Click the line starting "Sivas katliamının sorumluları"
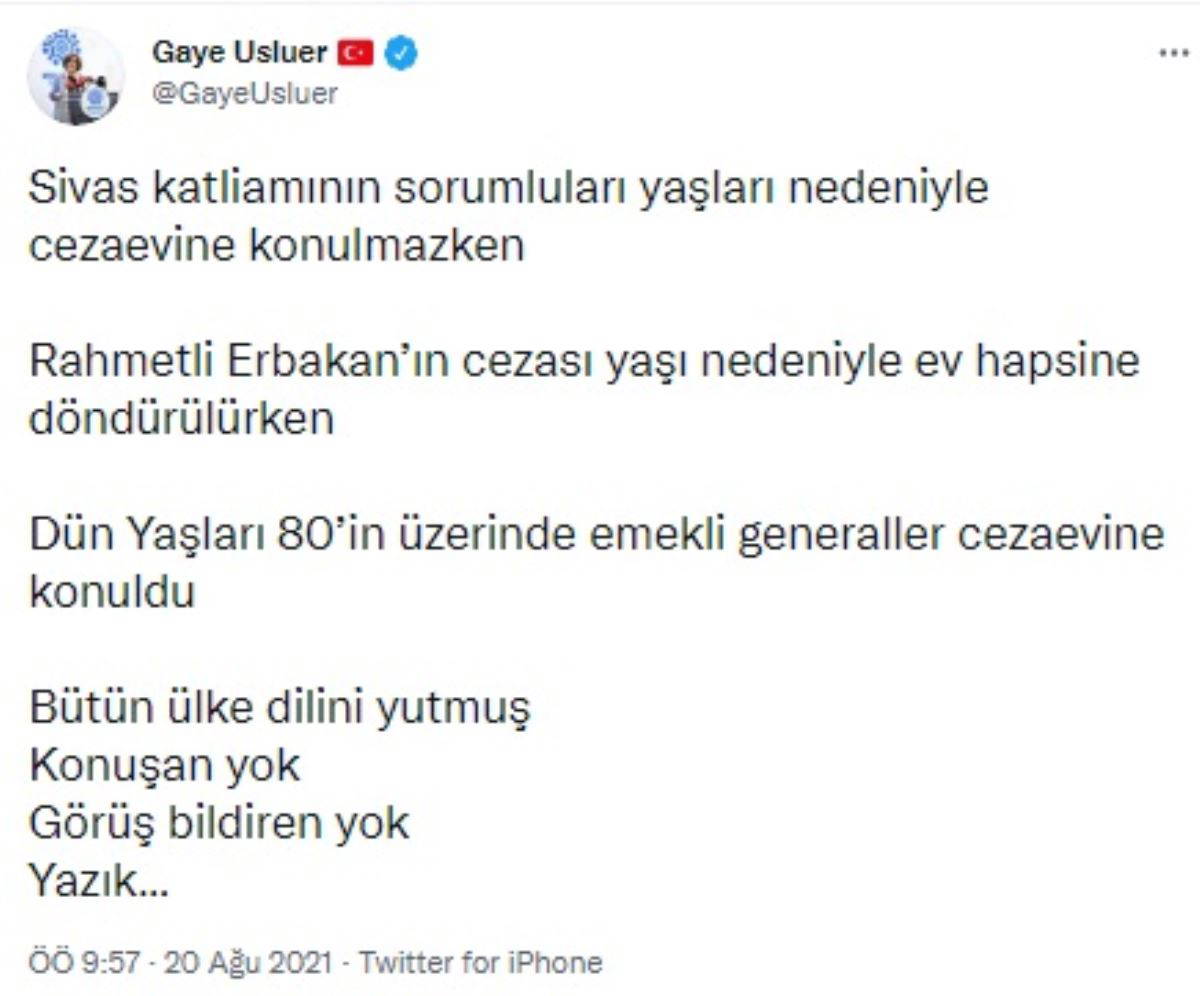 coord(509,187)
